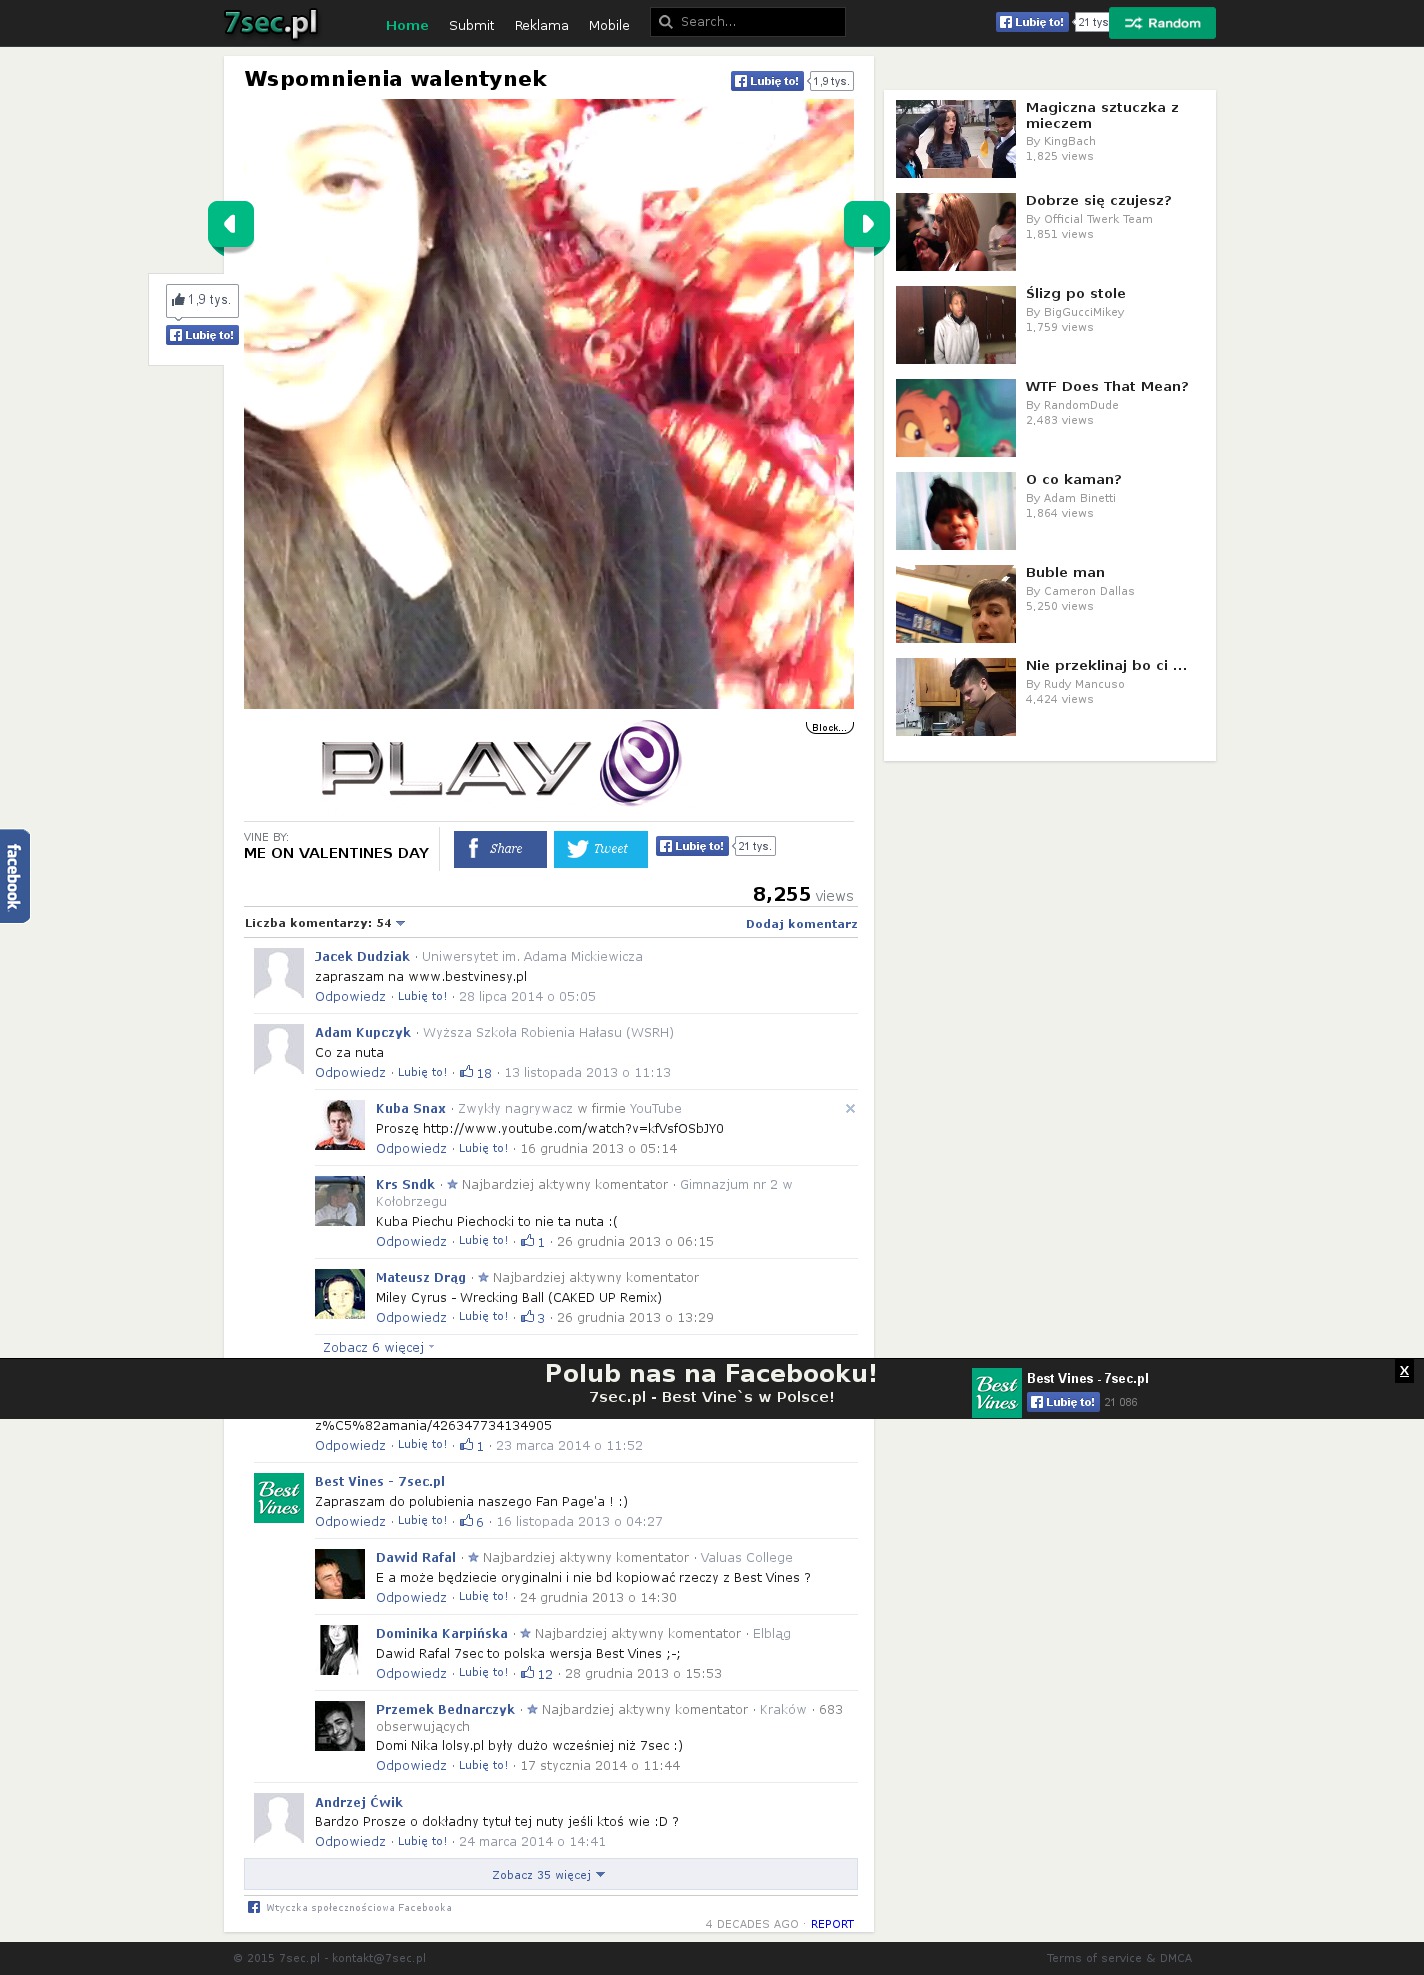Click Lubię to! in left floating box

[x=202, y=335]
